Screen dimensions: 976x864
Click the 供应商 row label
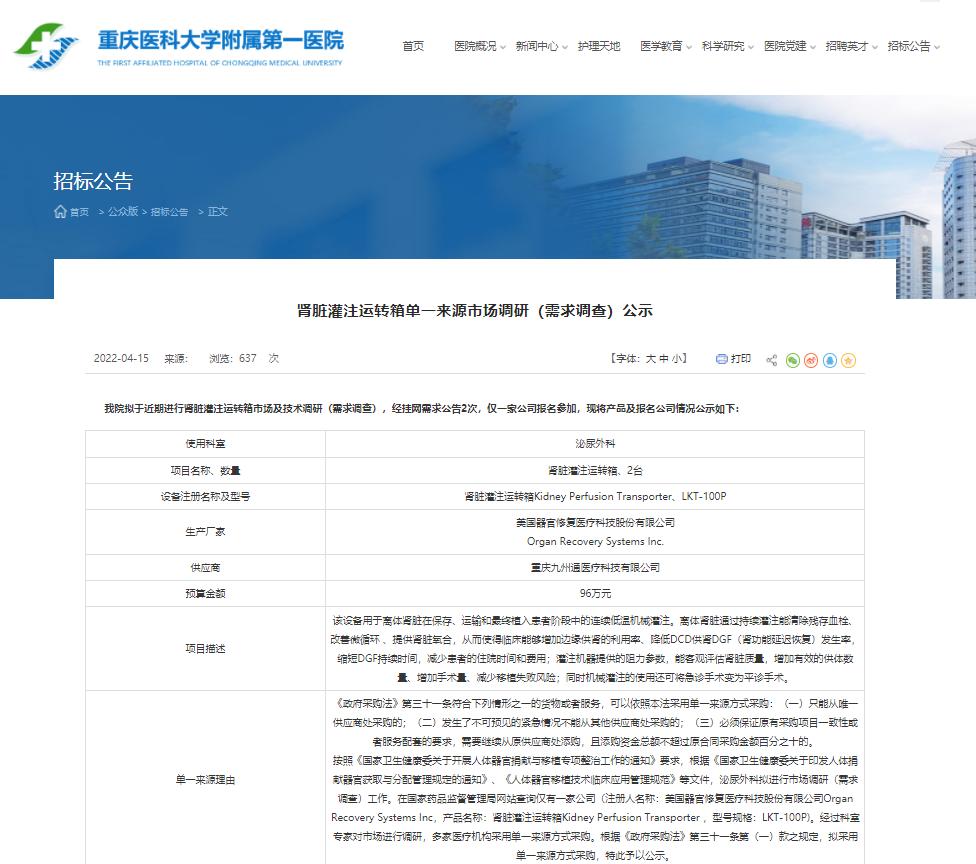coord(205,568)
